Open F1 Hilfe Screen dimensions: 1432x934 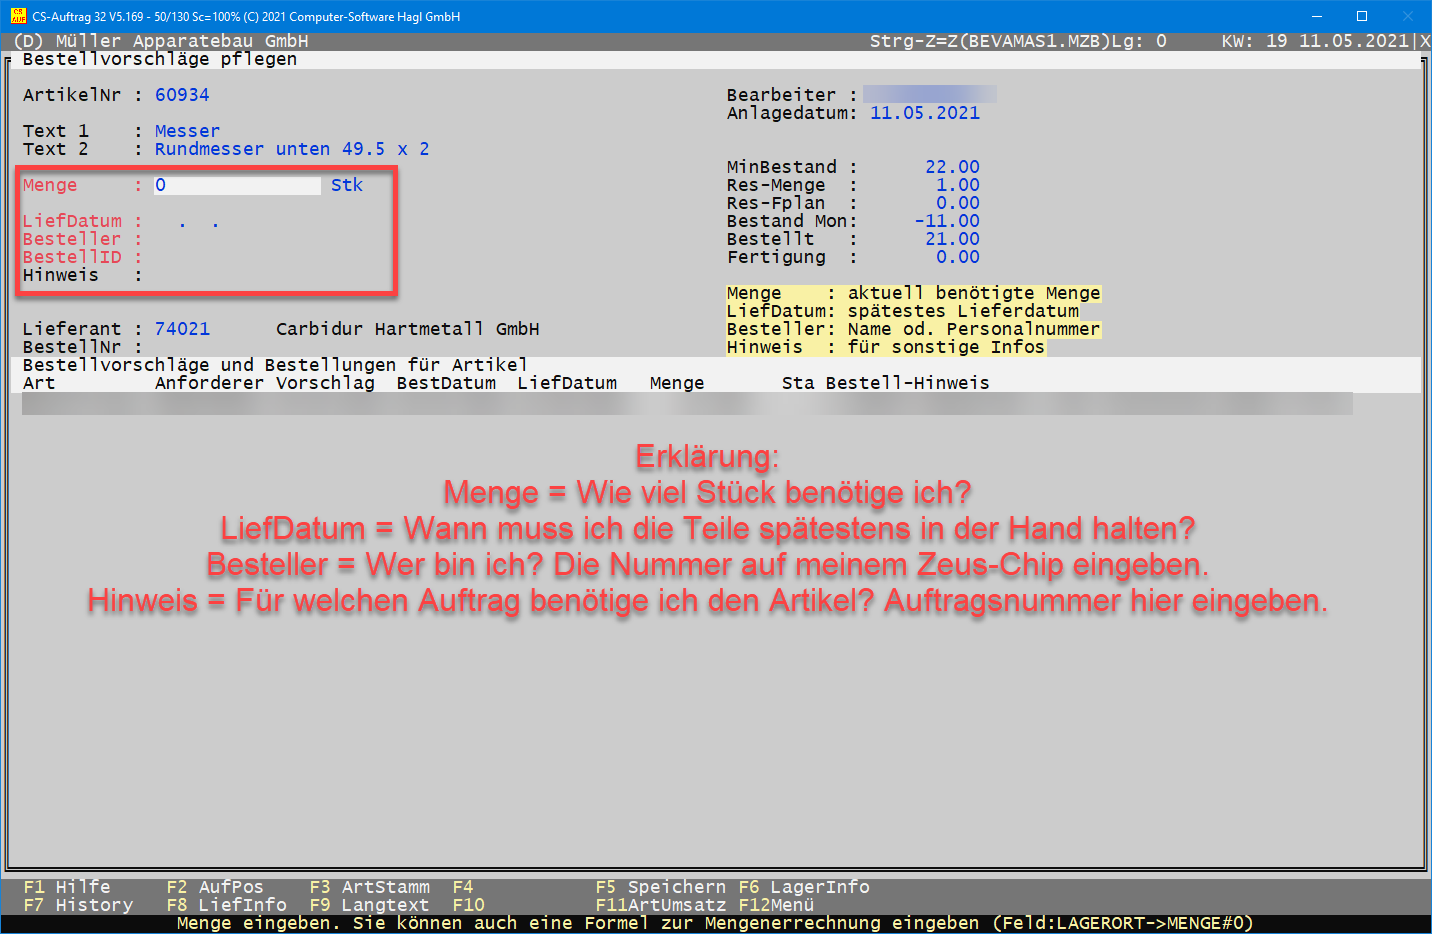point(67,887)
